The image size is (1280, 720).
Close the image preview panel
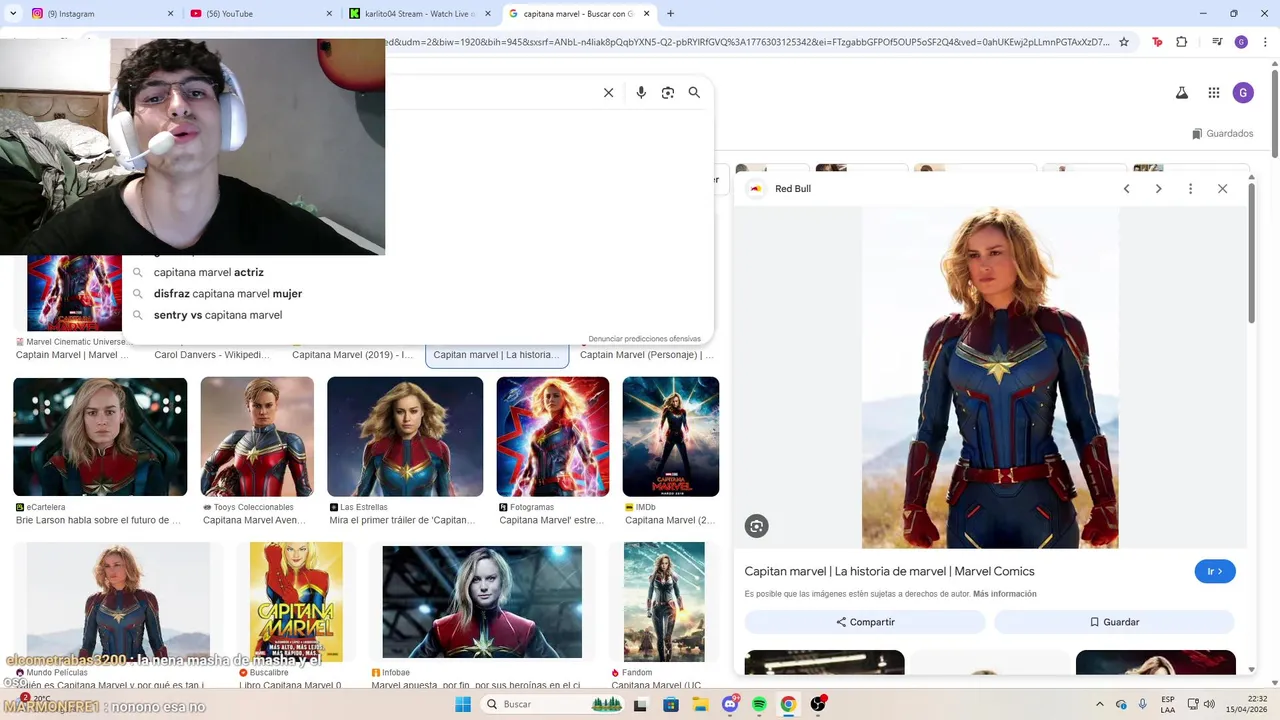1222,189
